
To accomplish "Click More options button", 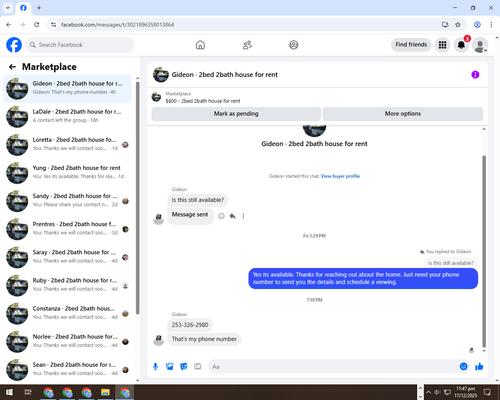I will pos(403,114).
